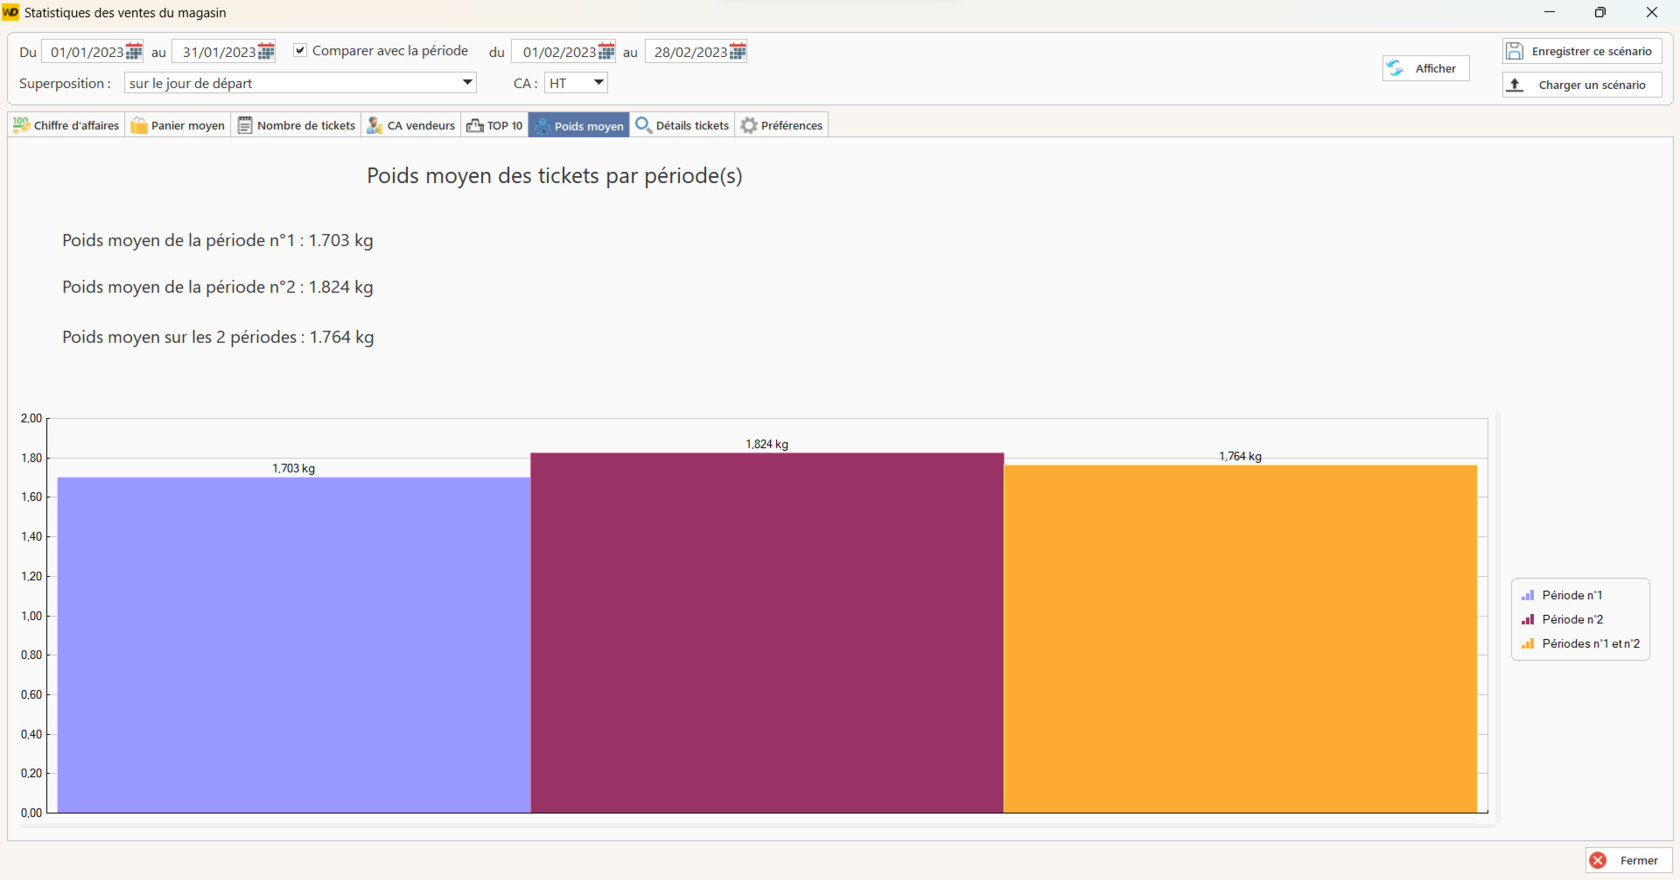Image resolution: width=1680 pixels, height=880 pixels.
Task: Click the start date field 01/01/2023
Action: click(x=86, y=52)
